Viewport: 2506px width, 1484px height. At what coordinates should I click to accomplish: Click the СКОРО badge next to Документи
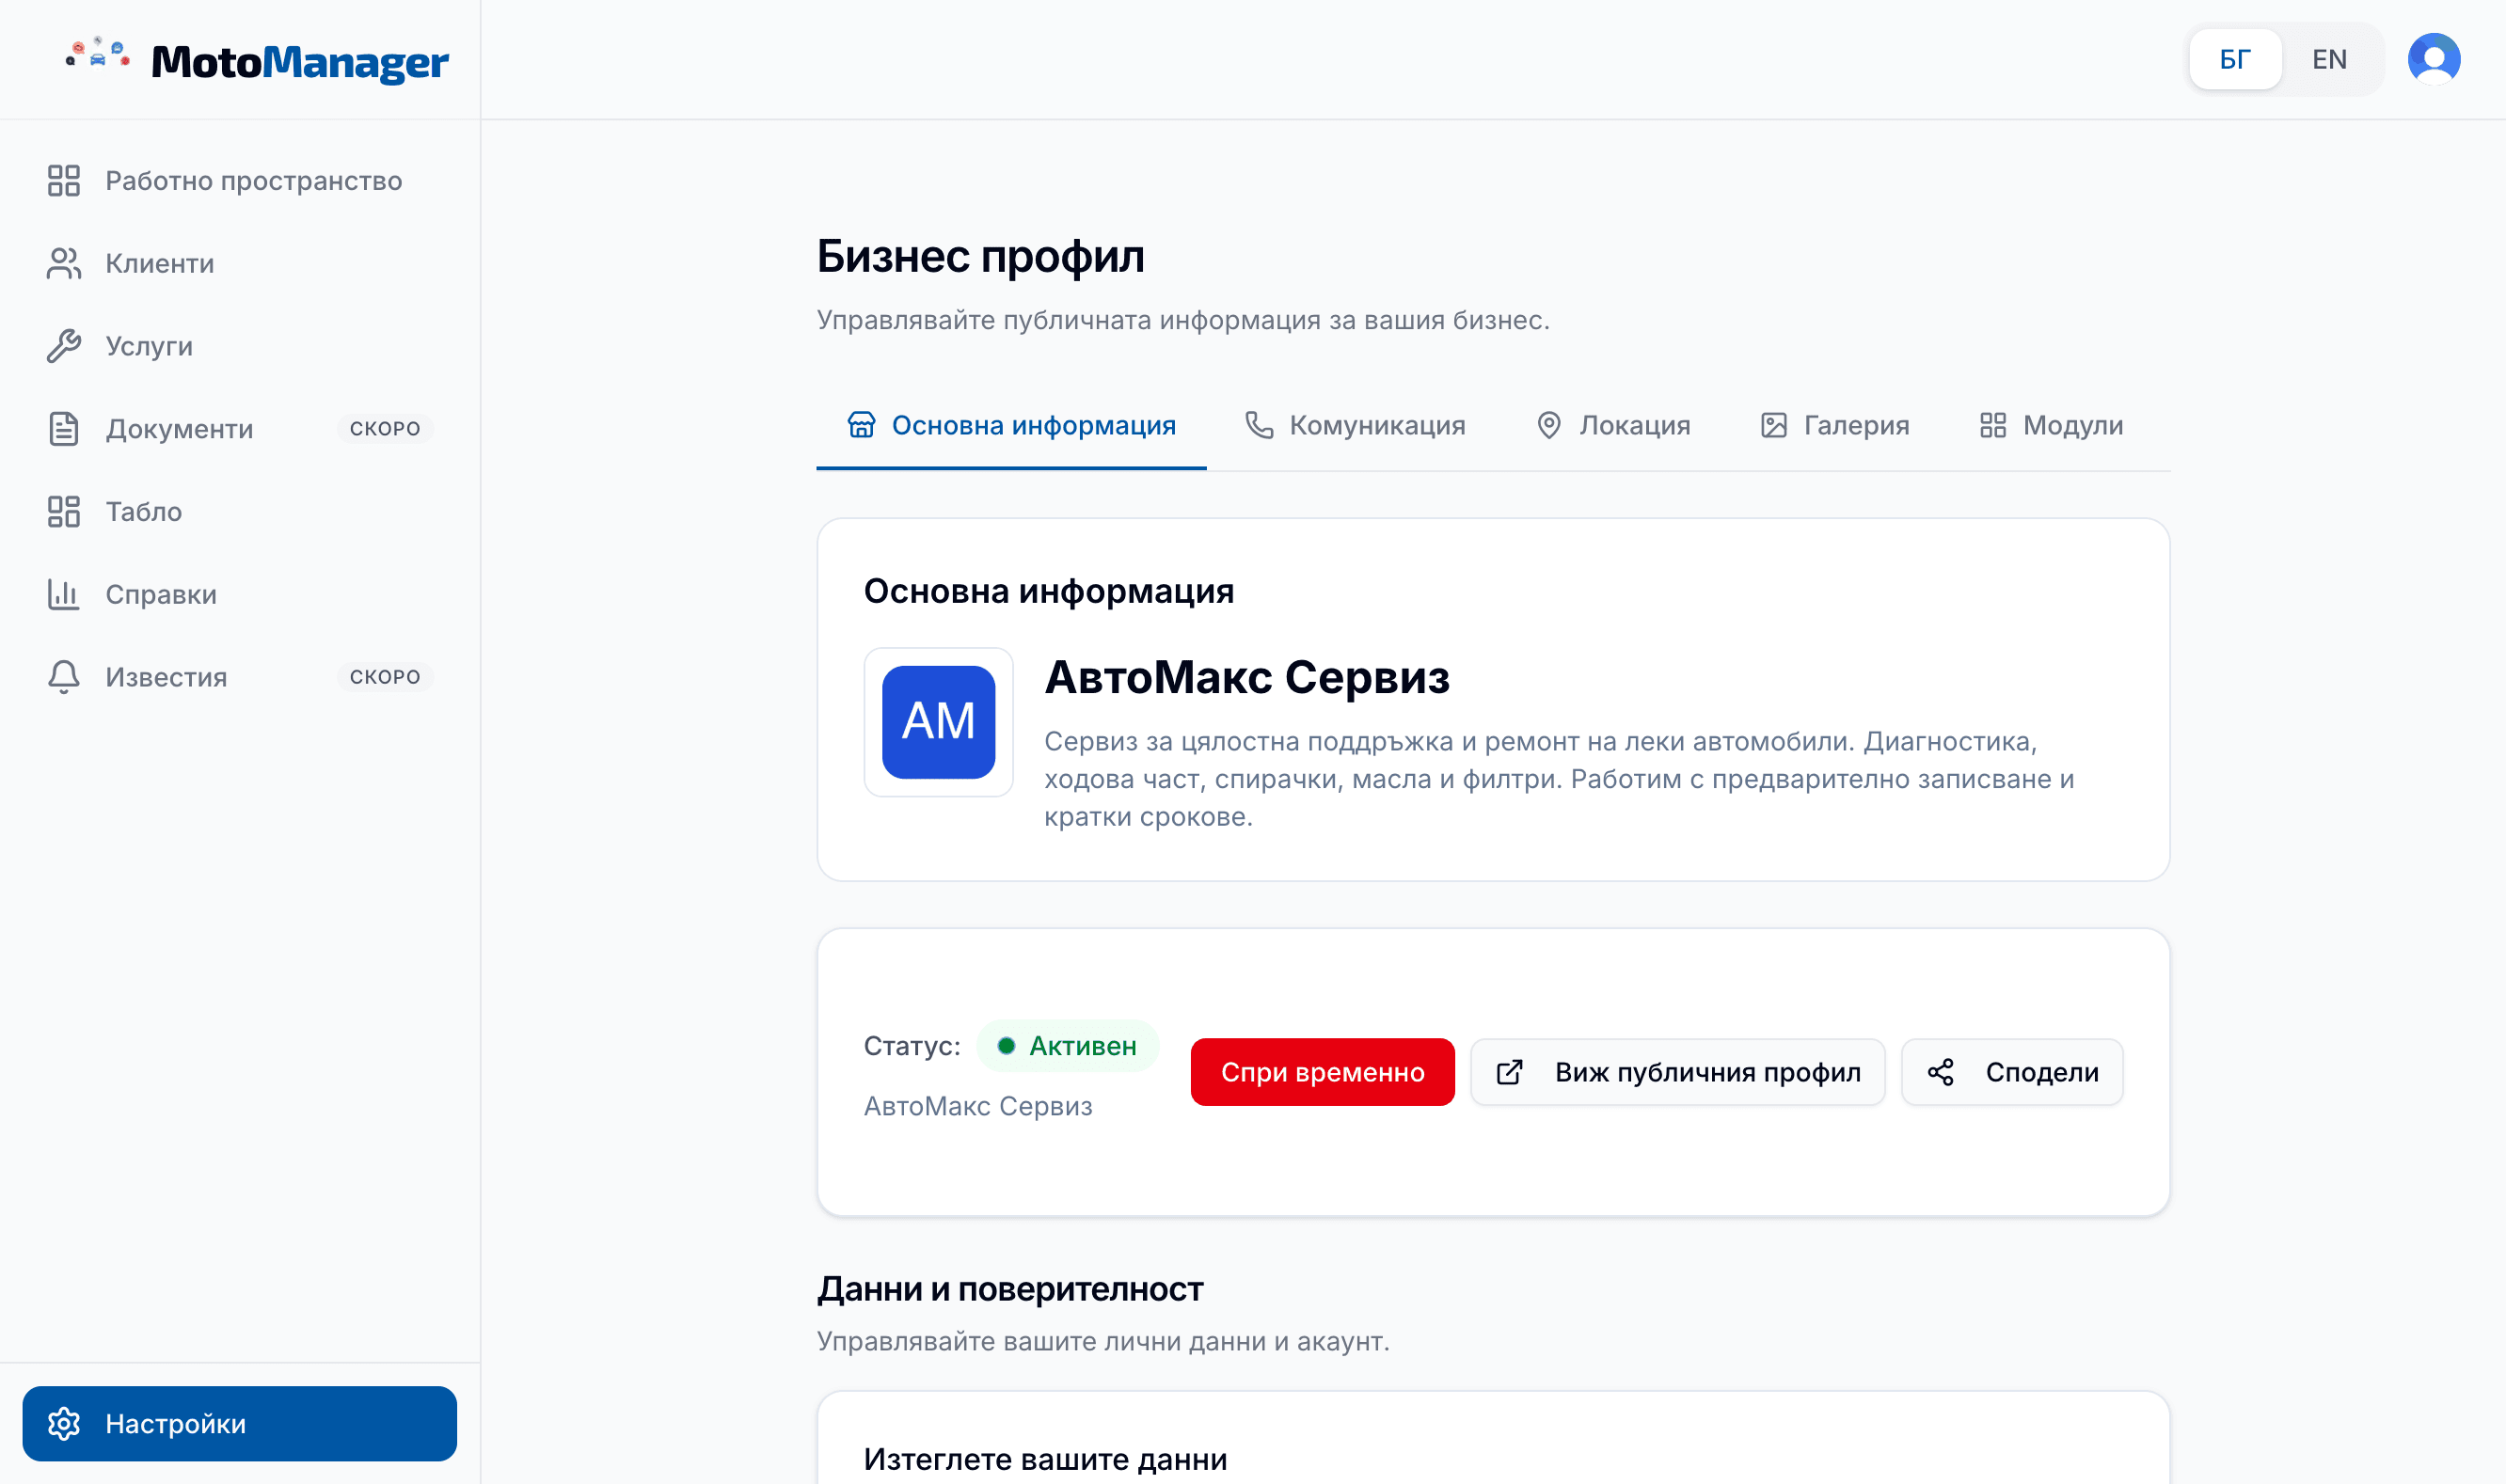click(x=385, y=429)
